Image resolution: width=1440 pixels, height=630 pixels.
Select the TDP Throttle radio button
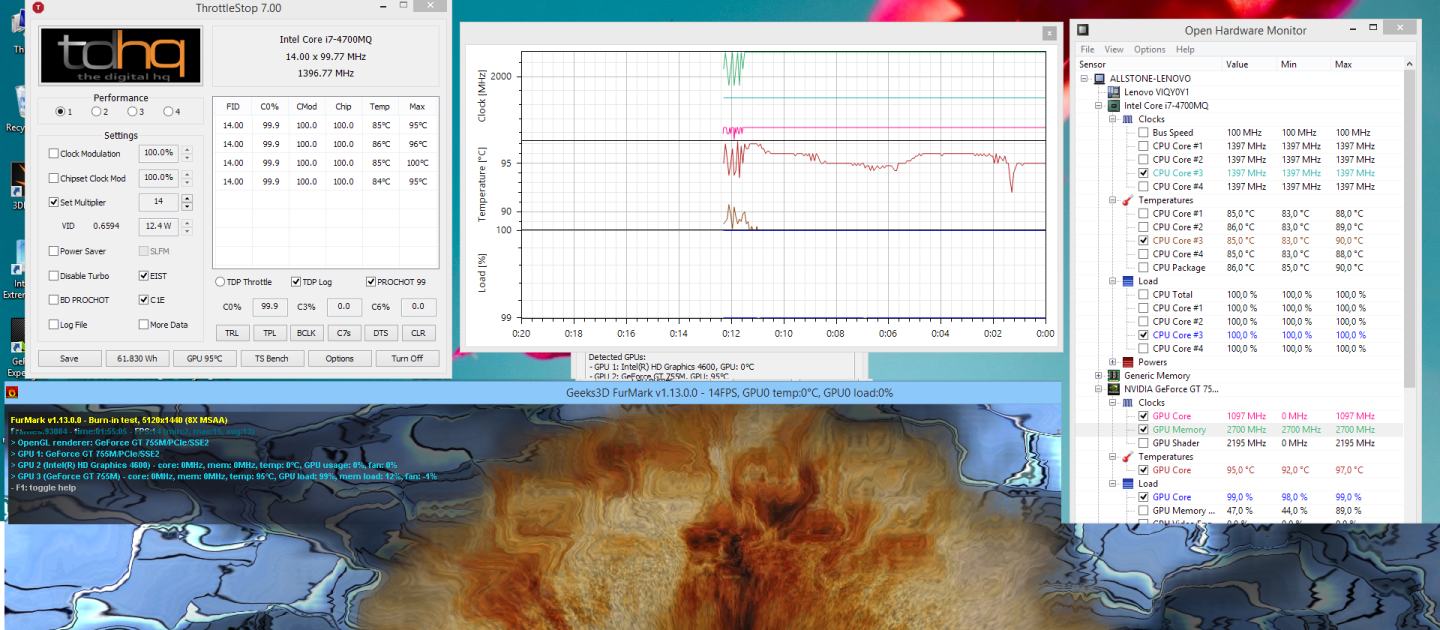tap(220, 282)
